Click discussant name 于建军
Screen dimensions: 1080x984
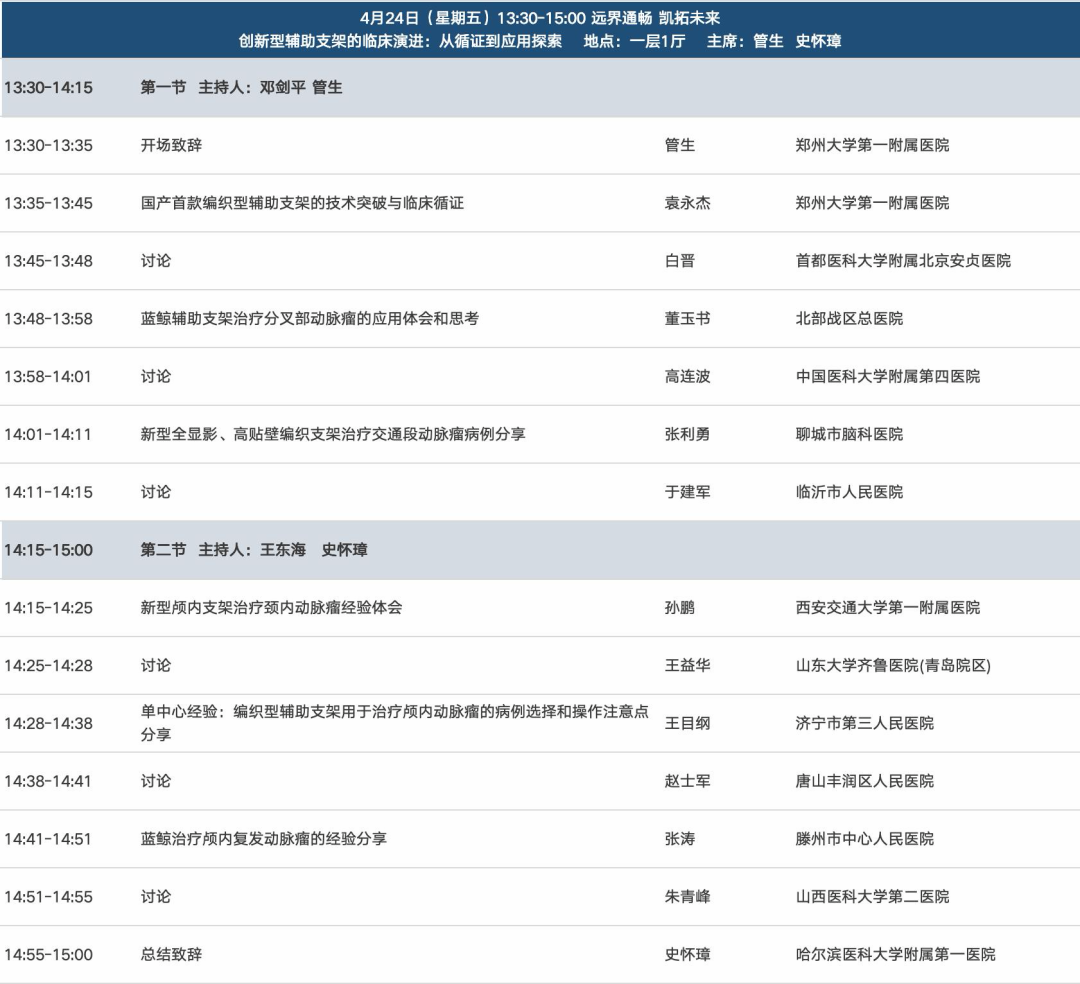click(687, 492)
